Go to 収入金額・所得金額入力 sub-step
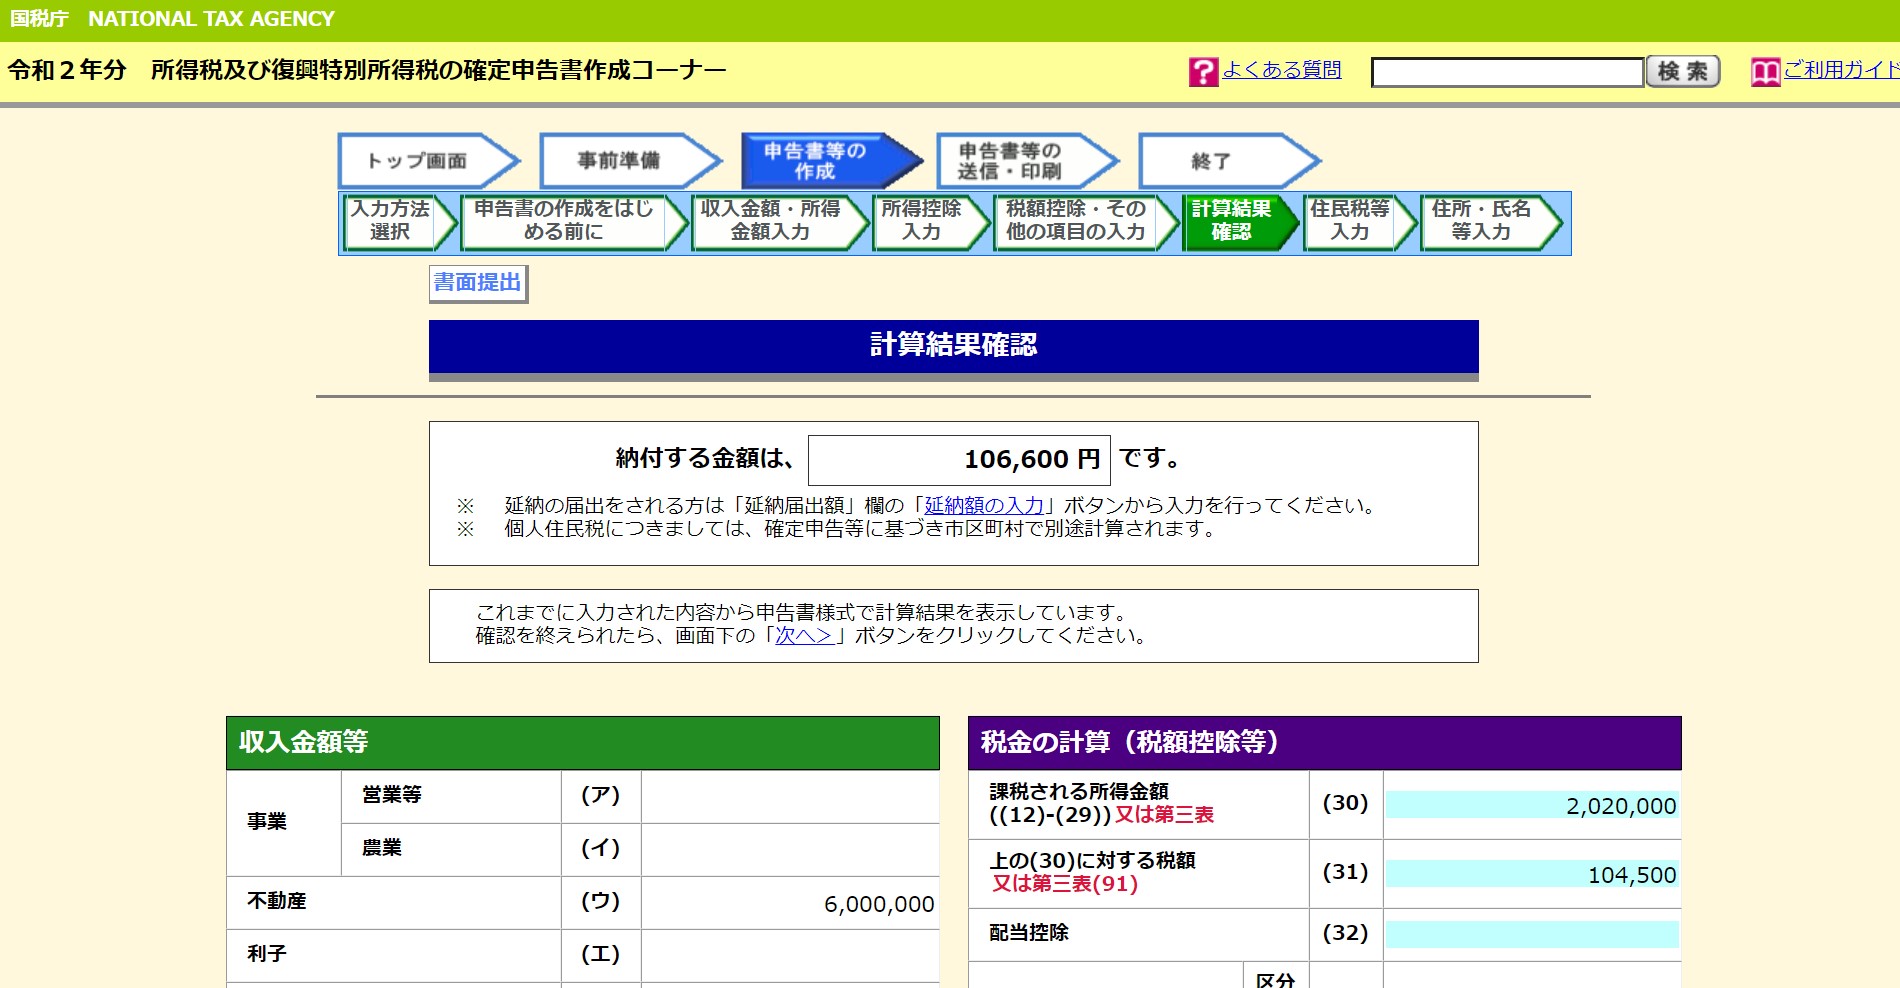This screenshot has width=1900, height=988. (771, 221)
